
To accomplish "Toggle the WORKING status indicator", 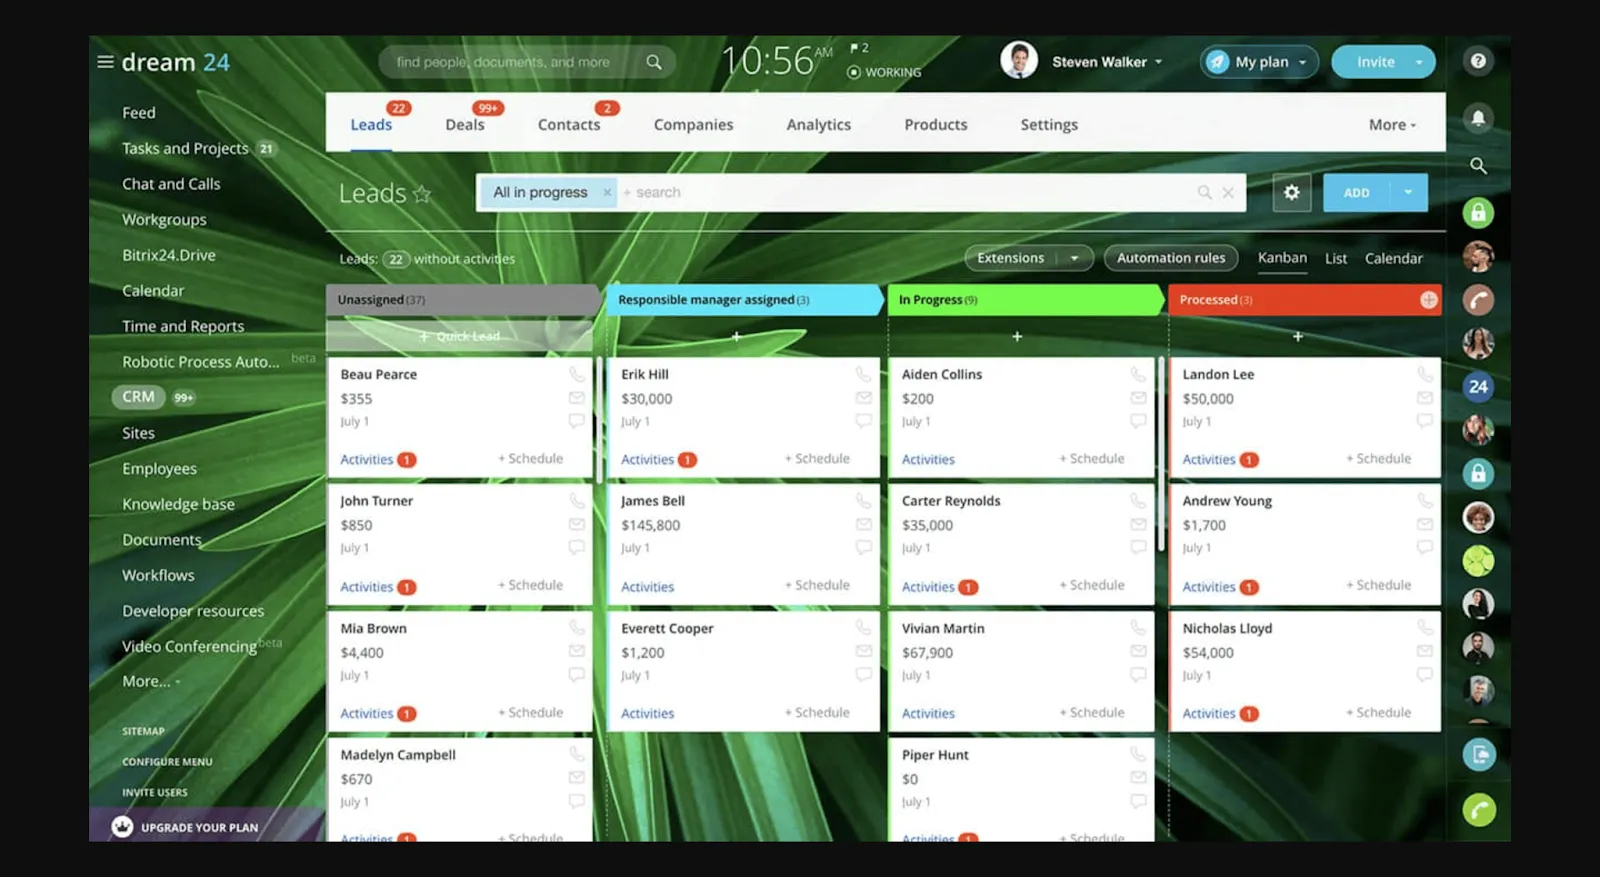I will coord(884,72).
